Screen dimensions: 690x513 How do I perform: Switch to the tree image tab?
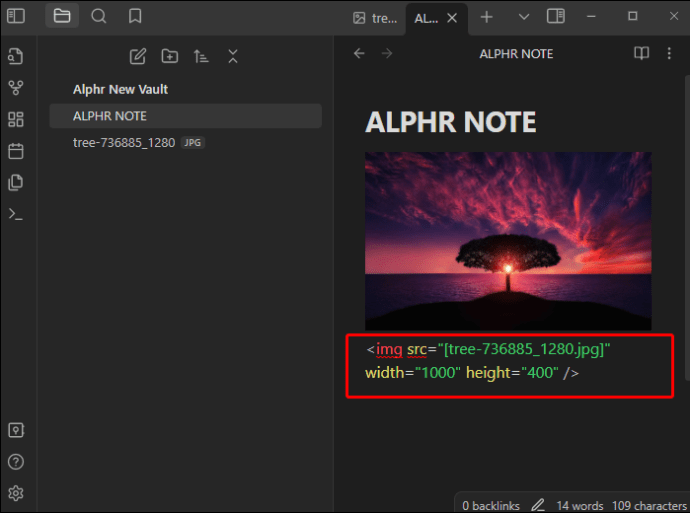pos(375,18)
